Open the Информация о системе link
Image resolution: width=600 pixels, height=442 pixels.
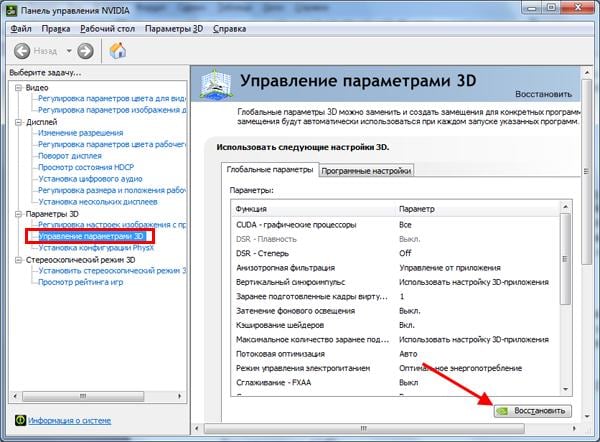tap(67, 420)
